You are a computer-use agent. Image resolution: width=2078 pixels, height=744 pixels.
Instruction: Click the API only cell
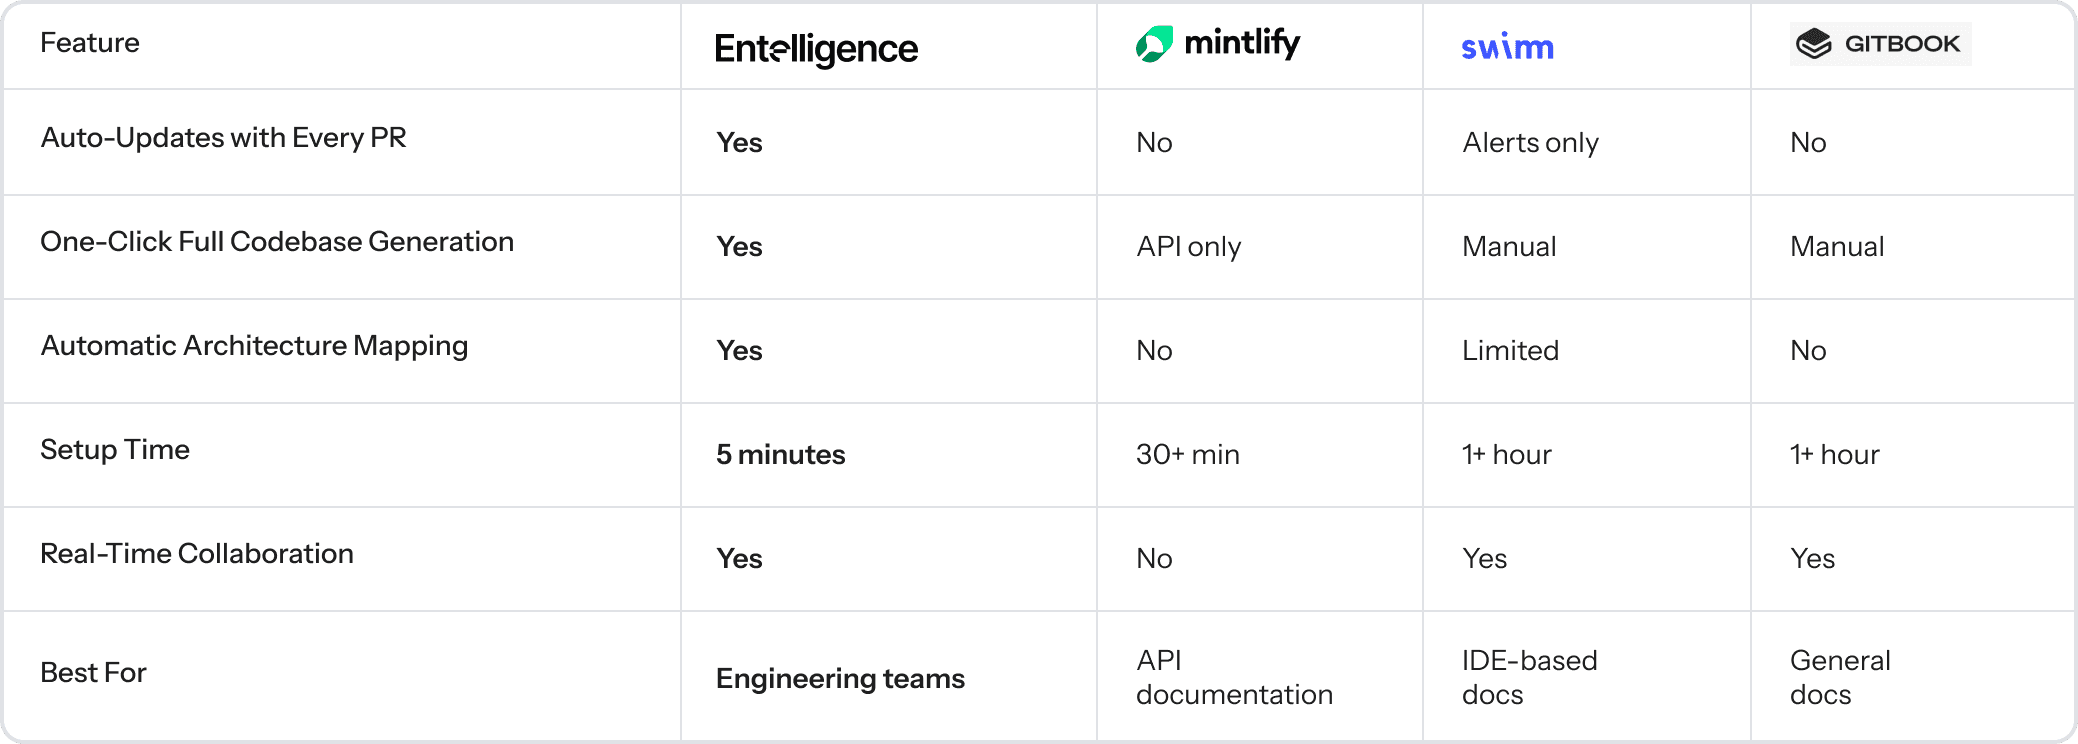click(1188, 247)
